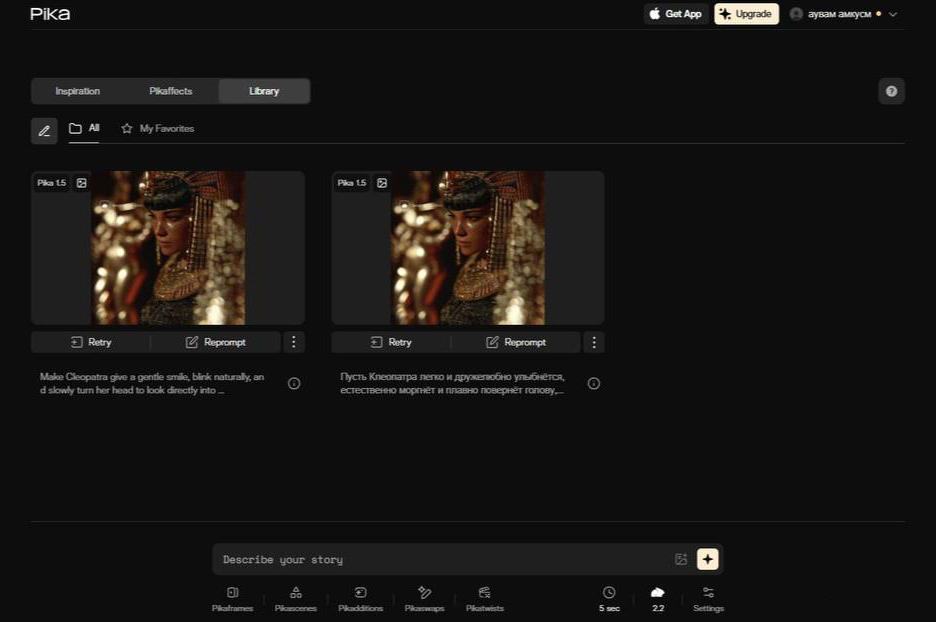The image size is (936, 622).
Task: Click the Describe your story input field
Action: (440, 559)
